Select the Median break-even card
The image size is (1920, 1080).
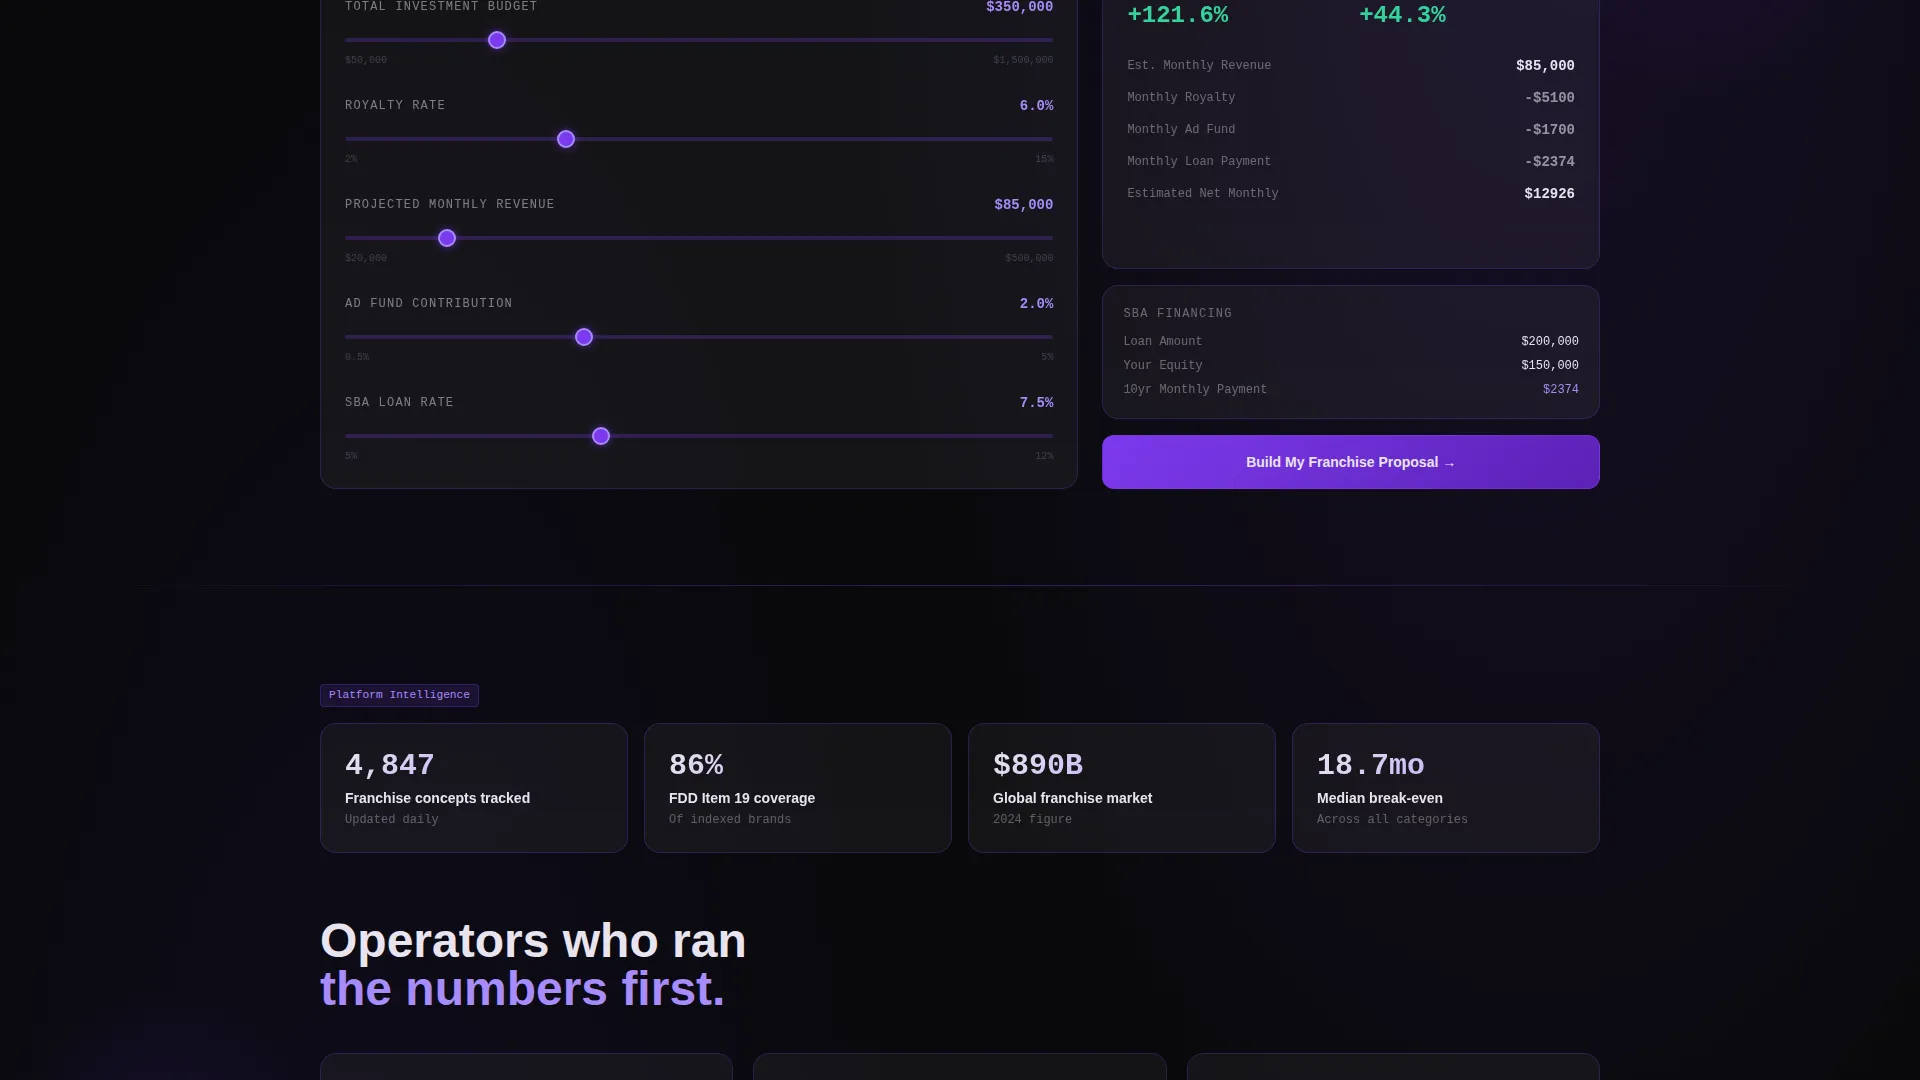point(1446,788)
